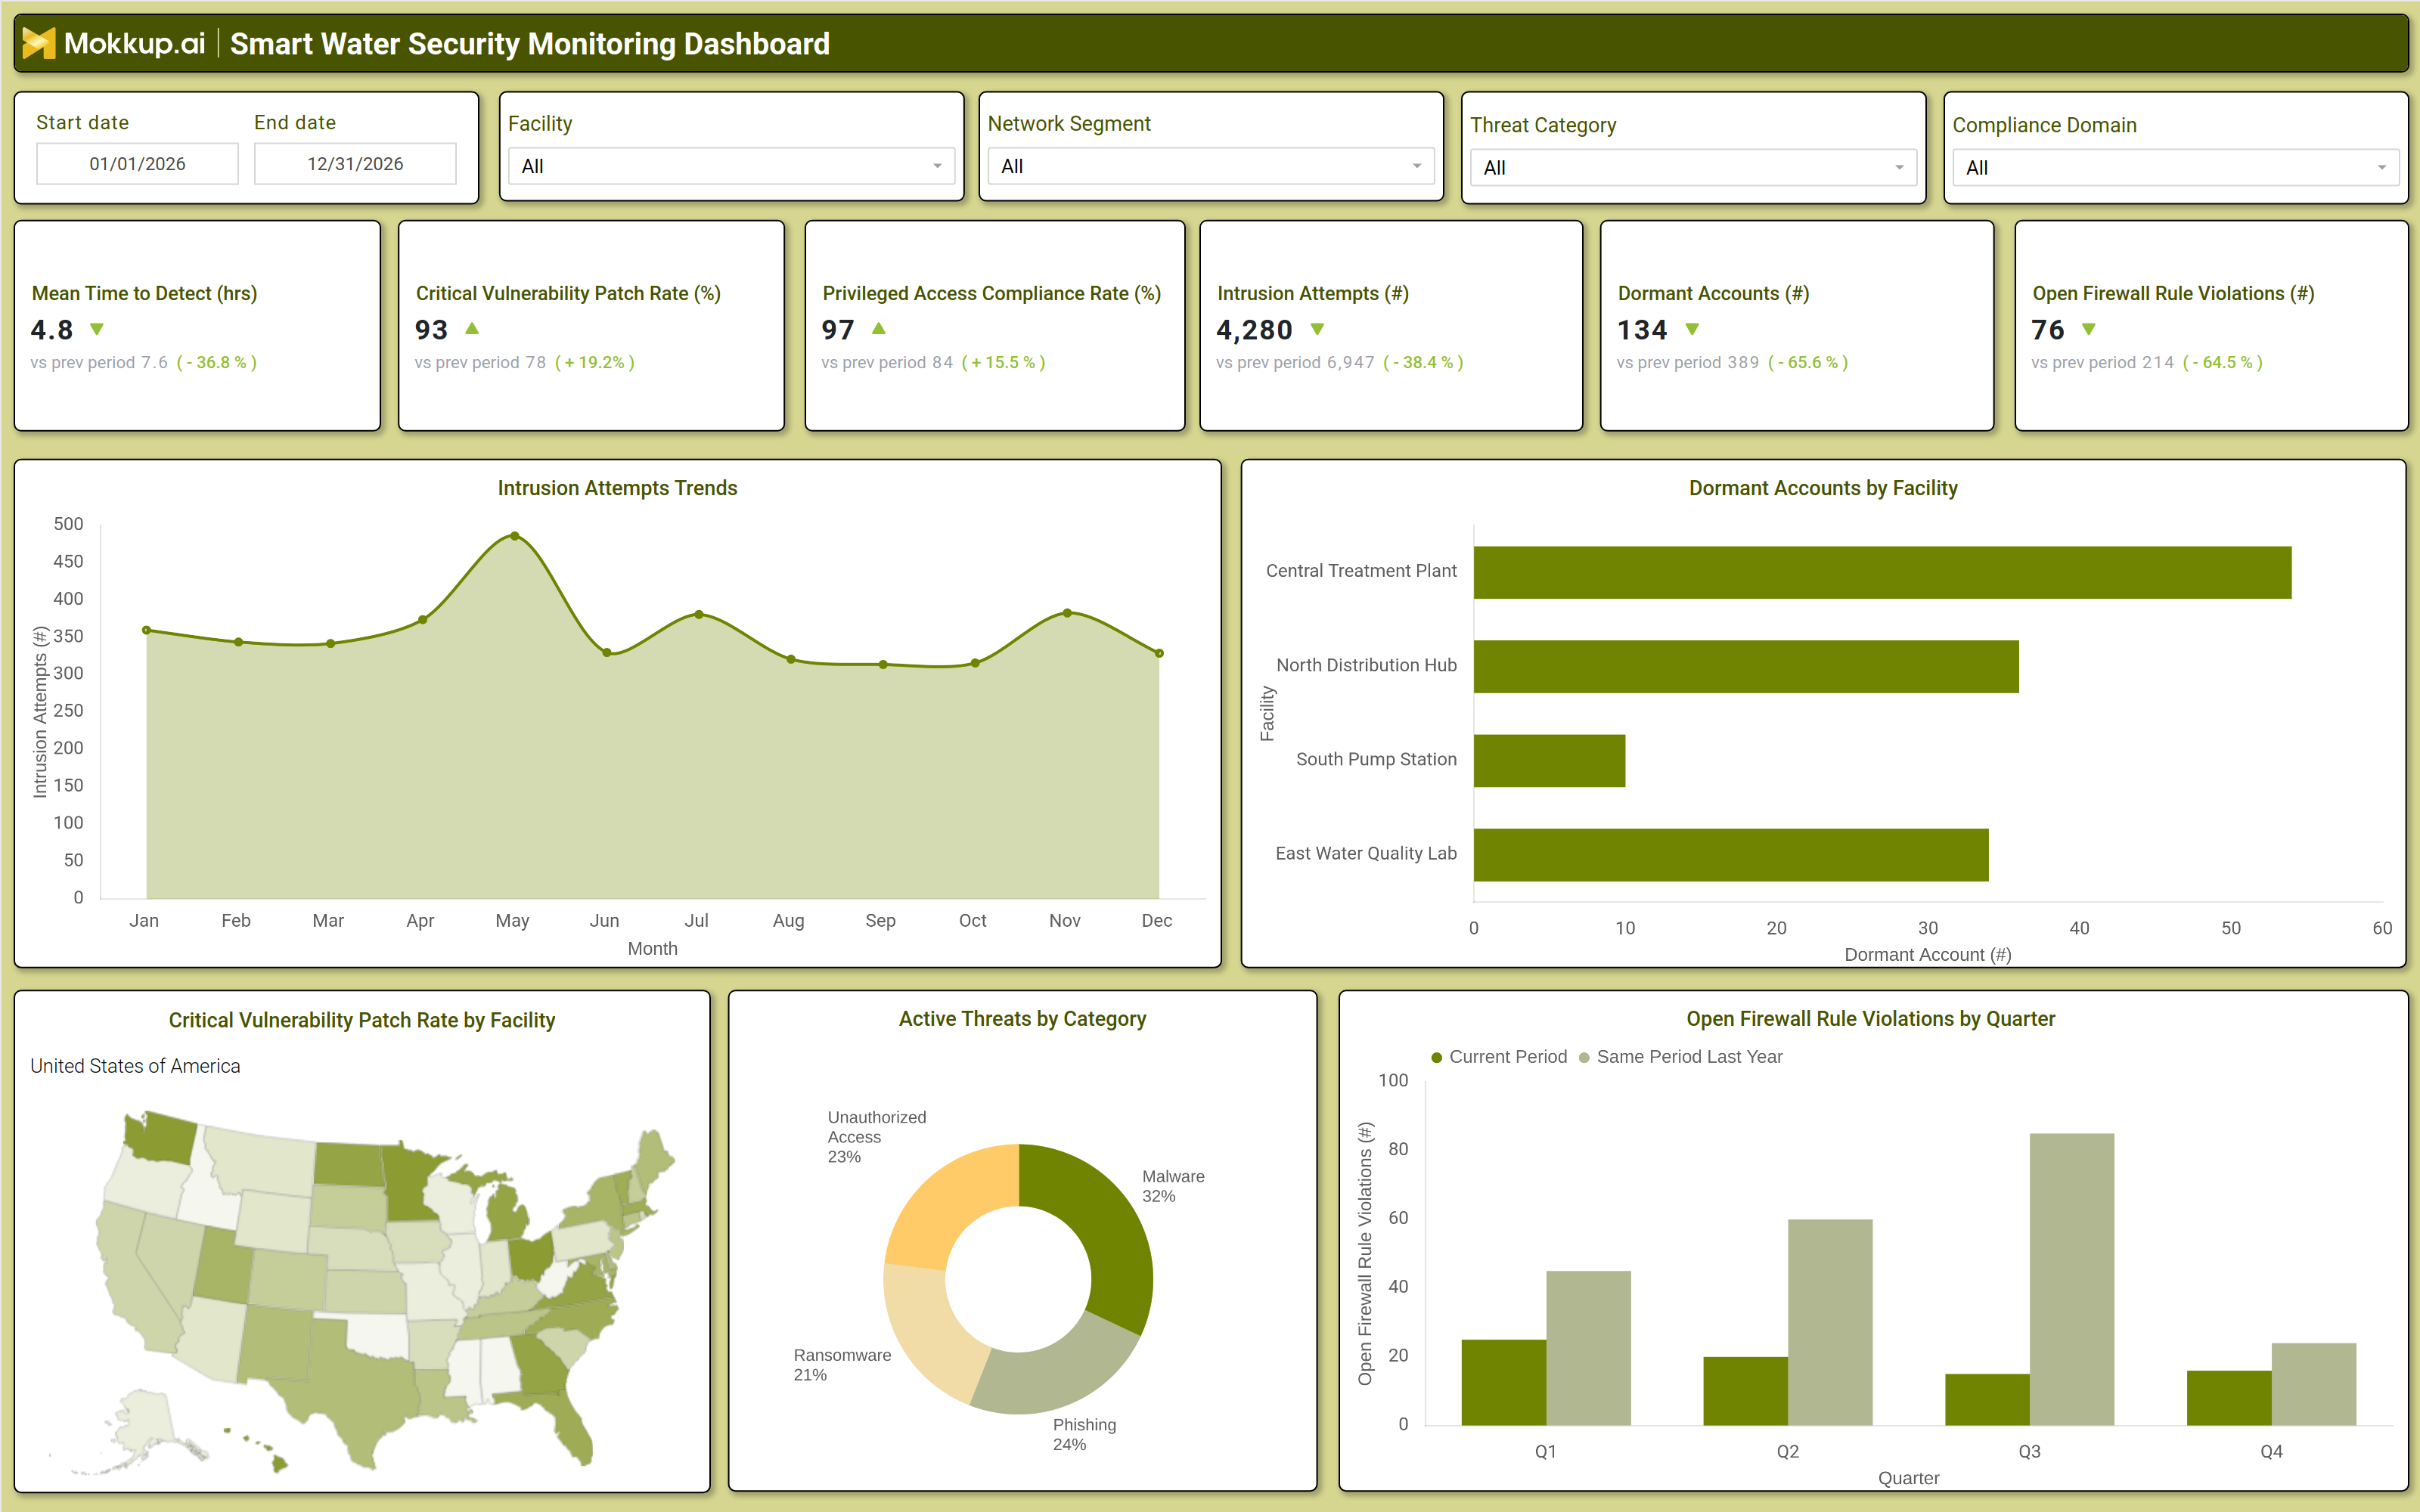Screen dimensions: 2420x1512
Task: Click Open Firewall Rule Violations by Quarter title
Action: click(1870, 1019)
